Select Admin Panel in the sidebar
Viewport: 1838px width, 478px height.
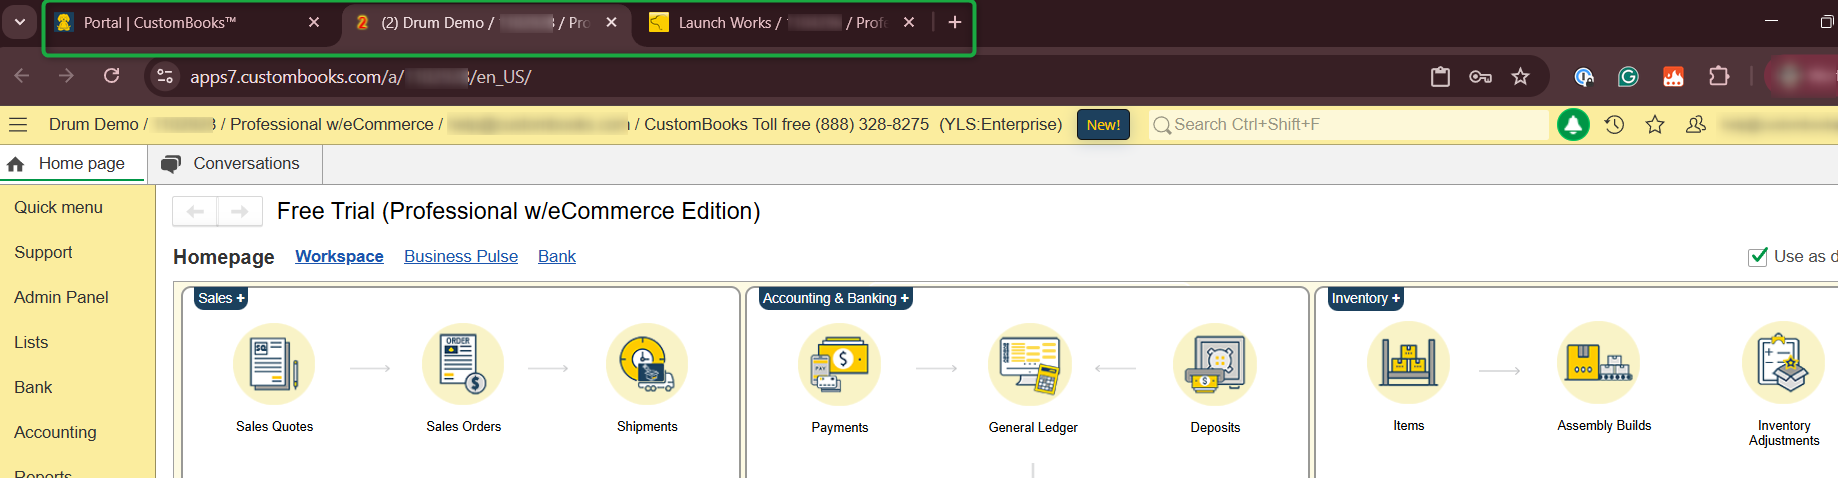[61, 297]
